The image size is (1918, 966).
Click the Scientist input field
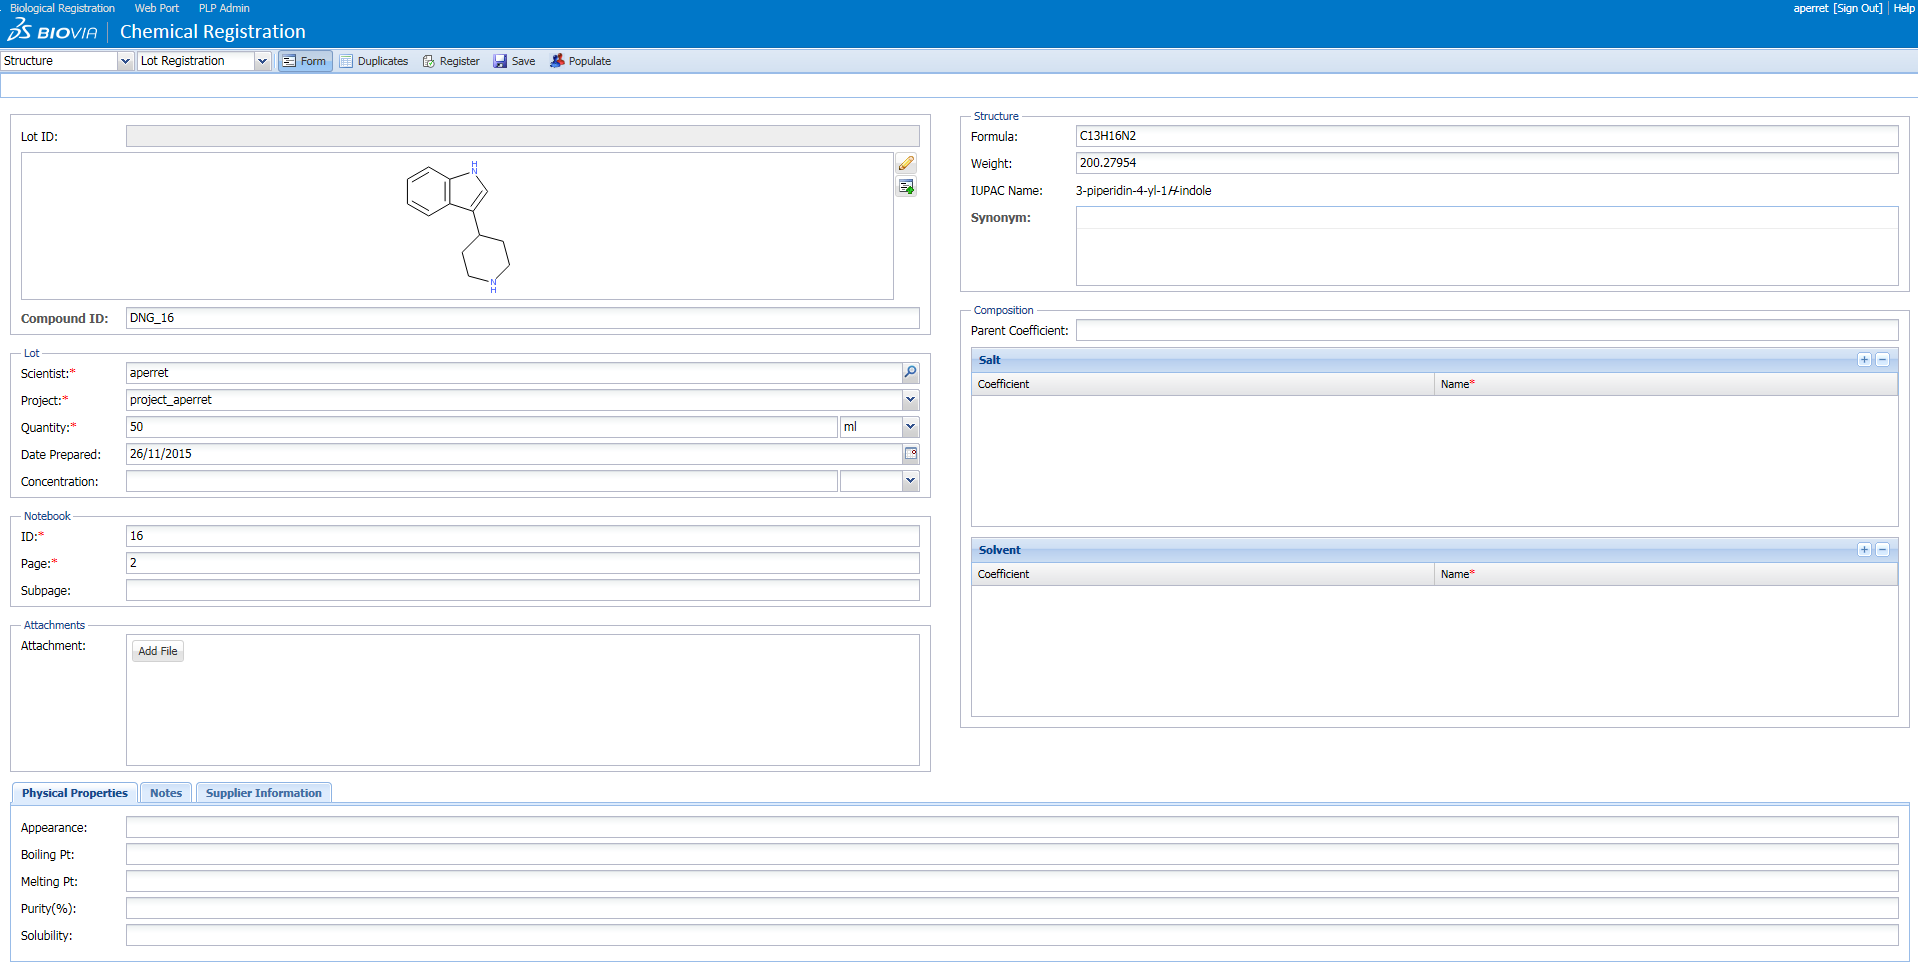[513, 373]
